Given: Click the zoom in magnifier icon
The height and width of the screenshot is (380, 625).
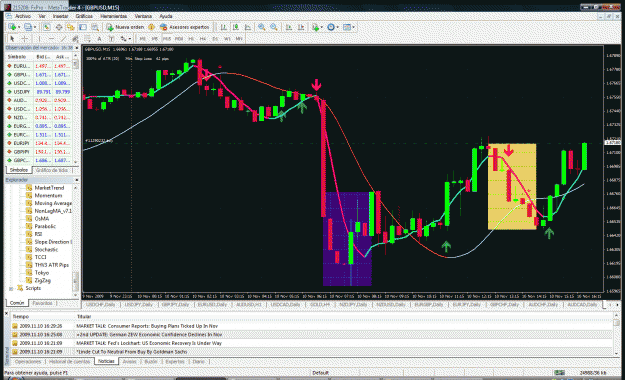Looking at the screenshot, I should pos(261,27).
